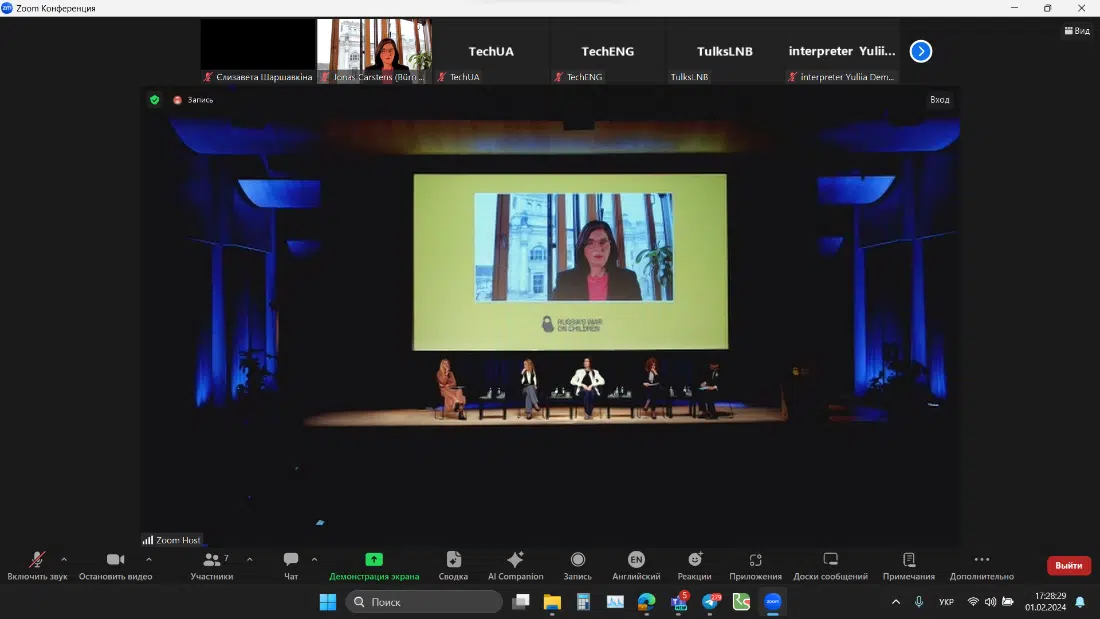Click the Демонстрация экрана share button
The height and width of the screenshot is (619, 1100).
tap(374, 561)
